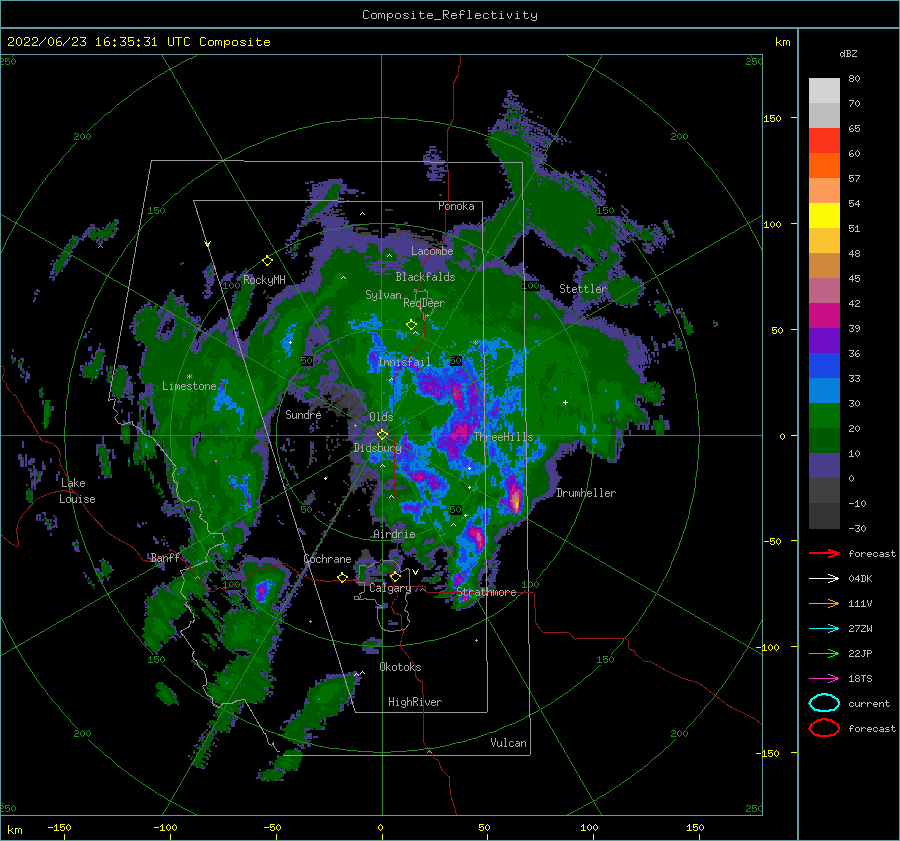Click the Limestone label

click(189, 386)
